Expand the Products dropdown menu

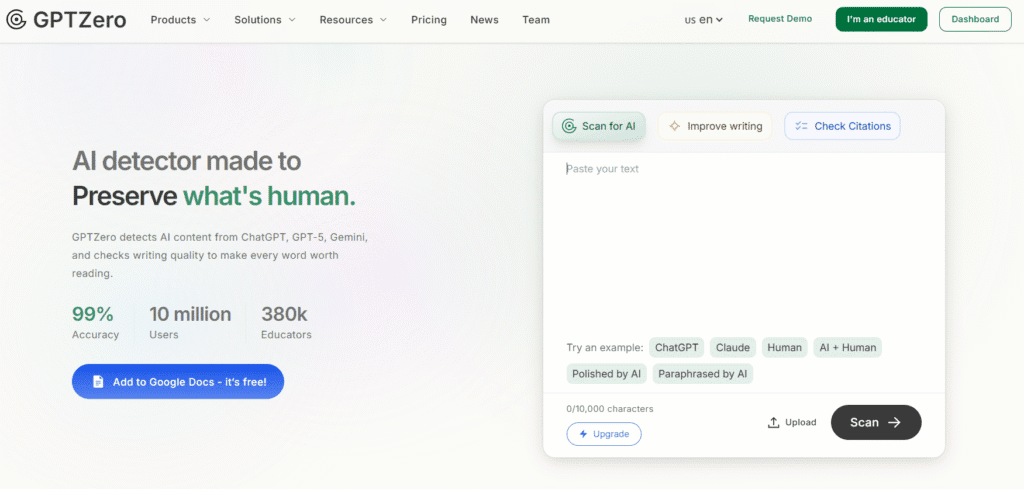[180, 20]
